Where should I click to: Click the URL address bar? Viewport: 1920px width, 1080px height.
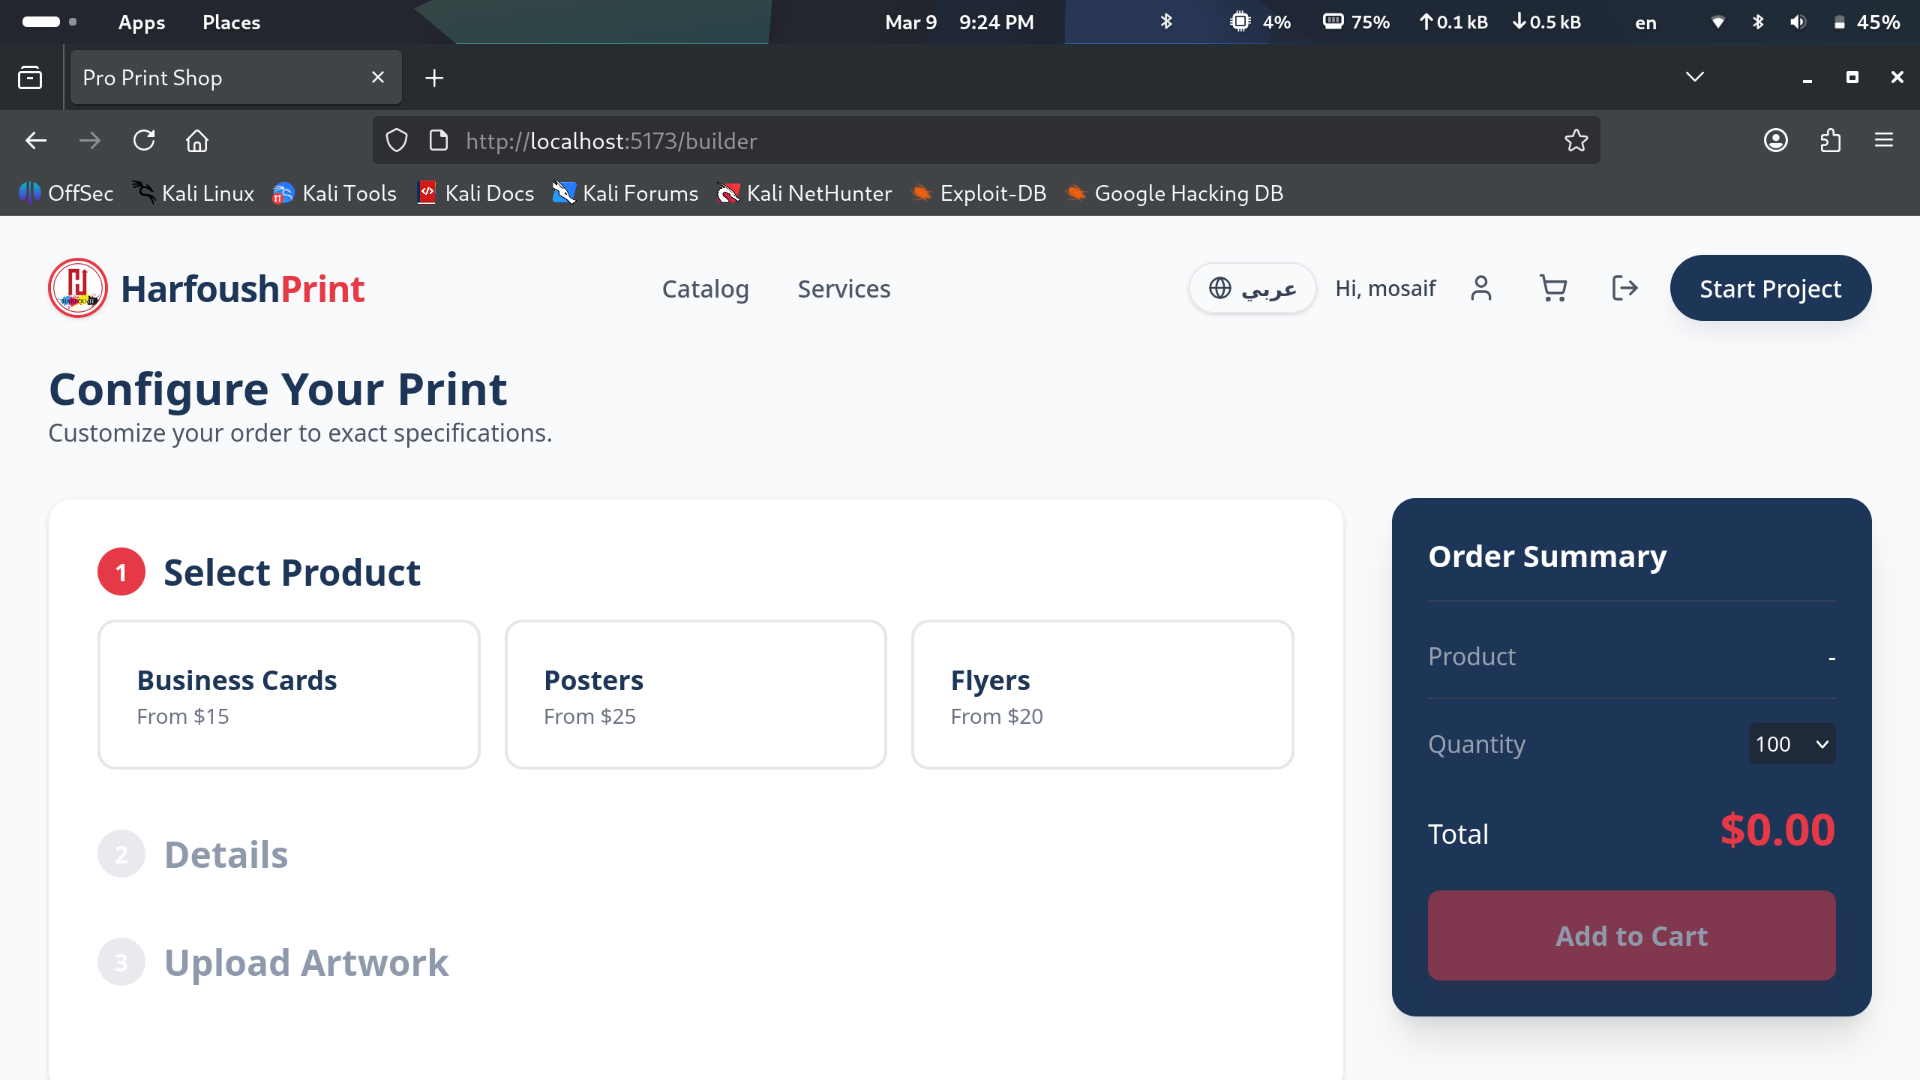[x=1000, y=141]
